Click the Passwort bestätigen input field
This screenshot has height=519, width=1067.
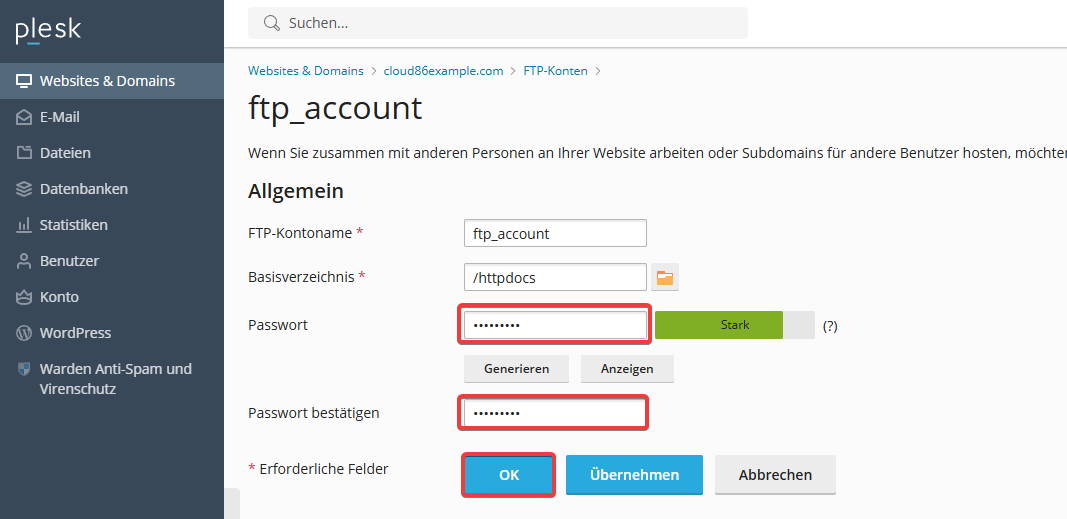tap(553, 413)
